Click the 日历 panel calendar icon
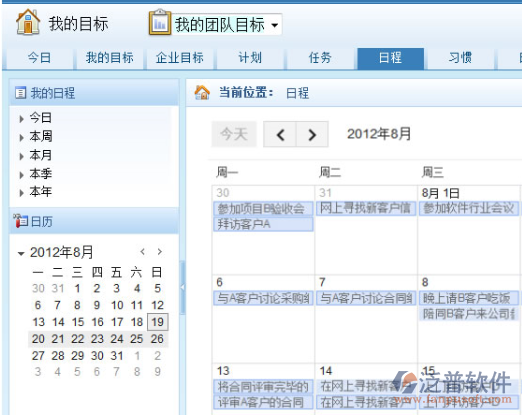 point(20,221)
